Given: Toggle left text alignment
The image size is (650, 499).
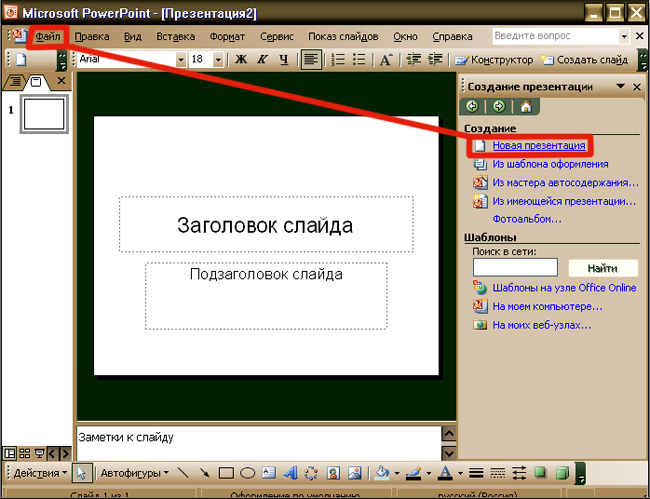Looking at the screenshot, I should pyautogui.click(x=311, y=60).
